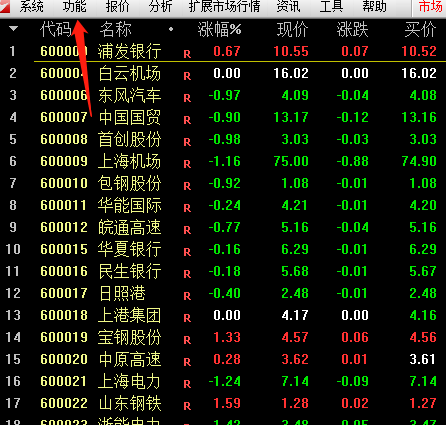Click 现价 value 75.00 for 上海机场
This screenshot has height=425, width=446.
pyautogui.click(x=291, y=161)
